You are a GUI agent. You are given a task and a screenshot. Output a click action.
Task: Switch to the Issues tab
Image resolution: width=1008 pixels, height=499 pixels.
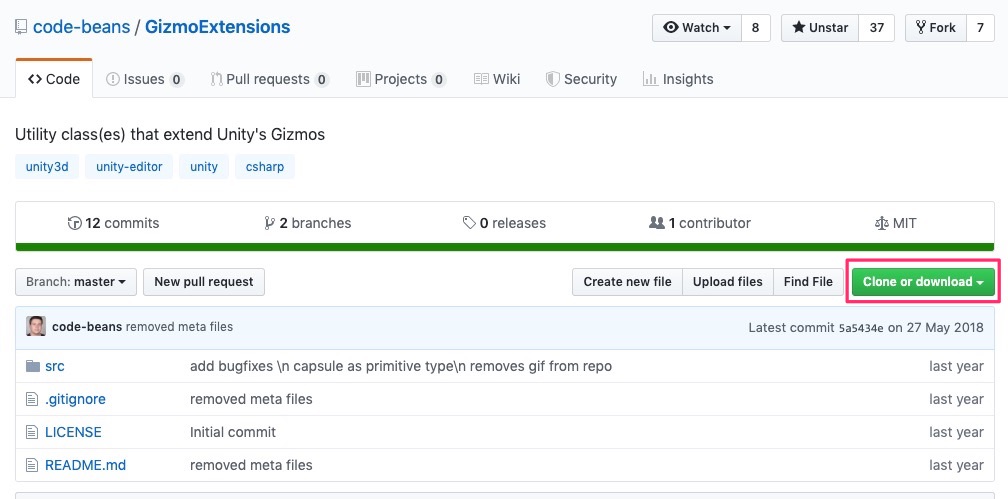[145, 79]
